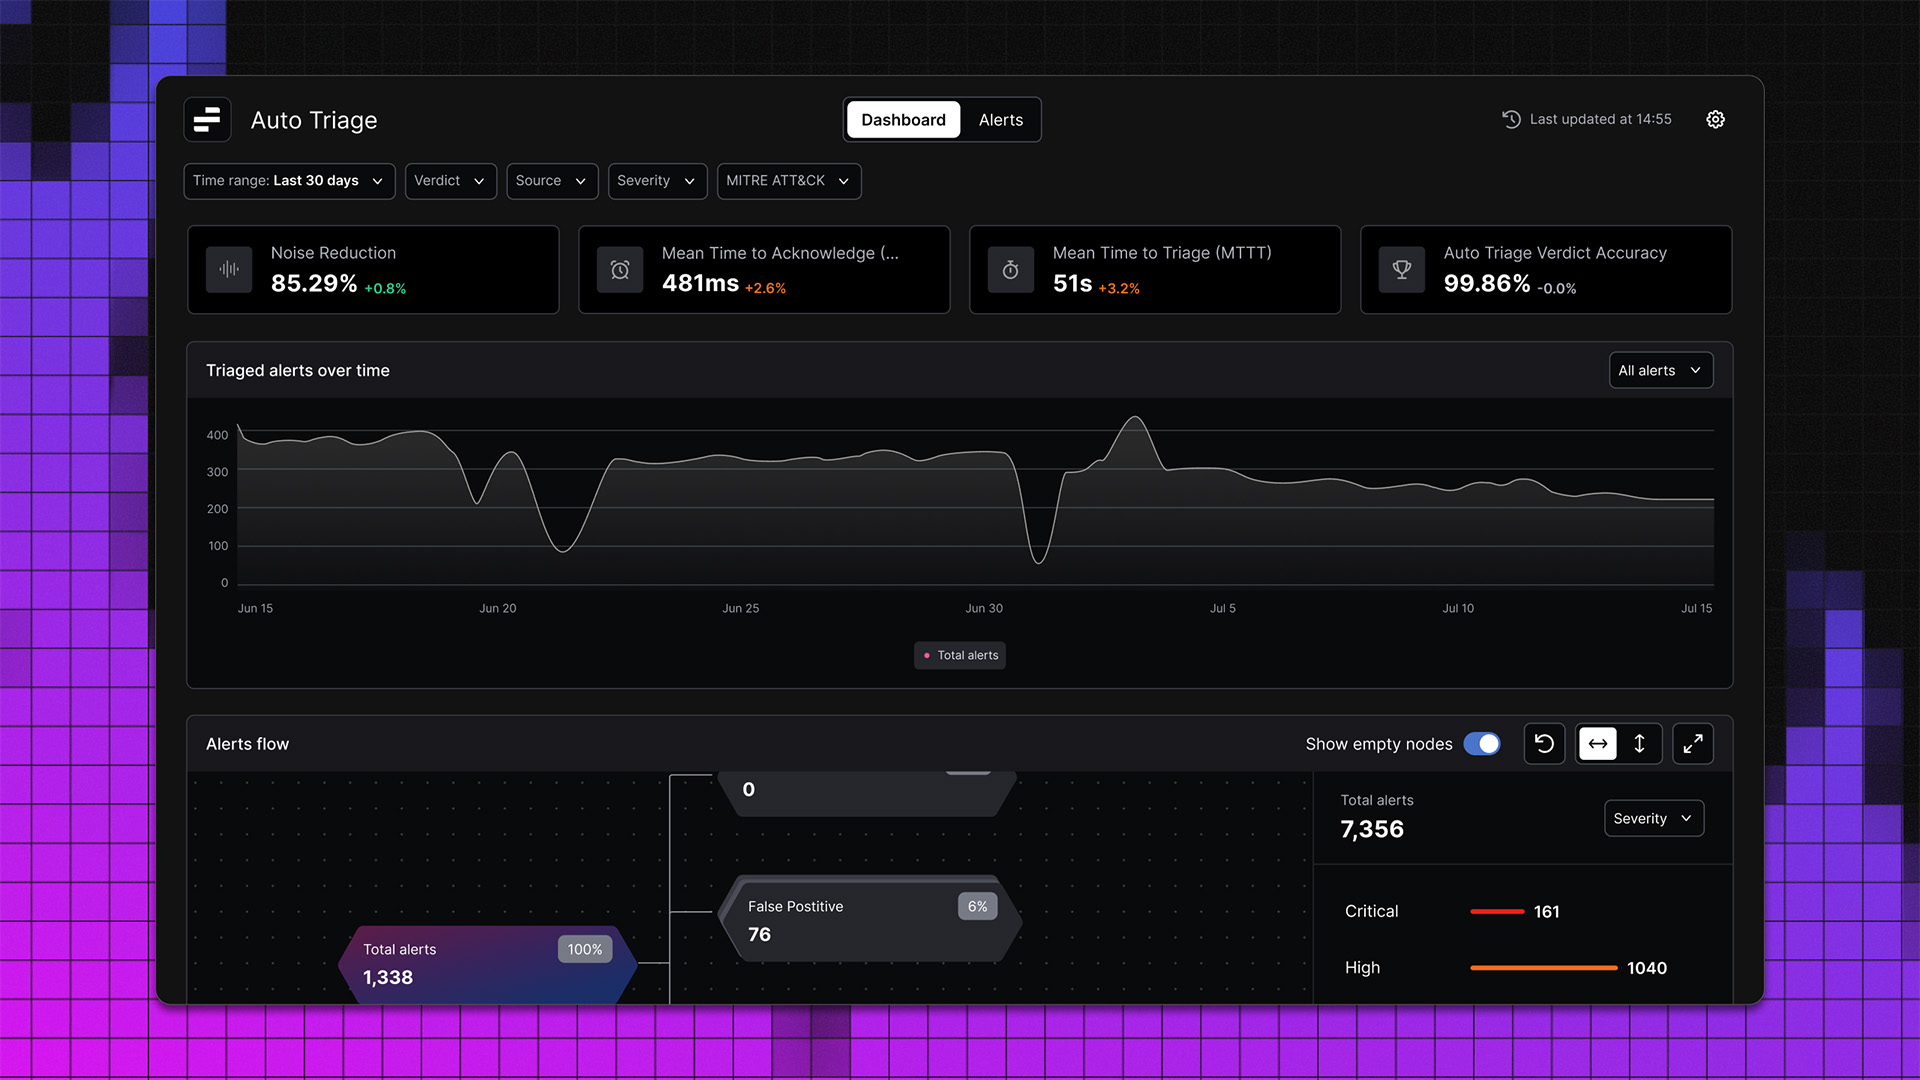Open the Source filter dropdown
The width and height of the screenshot is (1920, 1080).
coord(552,181)
